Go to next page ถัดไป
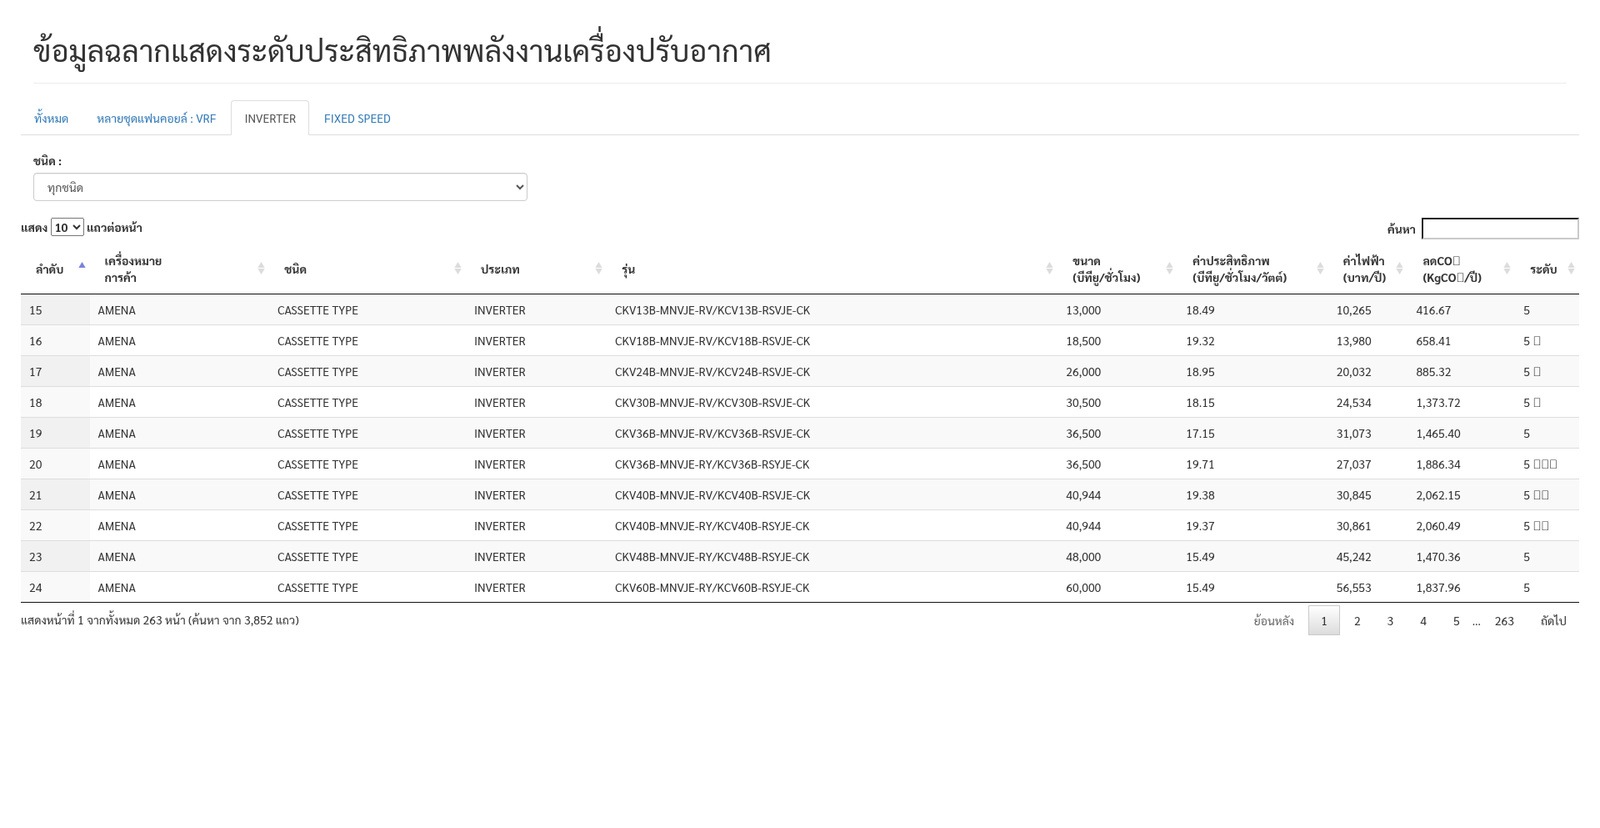The width and height of the screenshot is (1600, 828). (1553, 621)
